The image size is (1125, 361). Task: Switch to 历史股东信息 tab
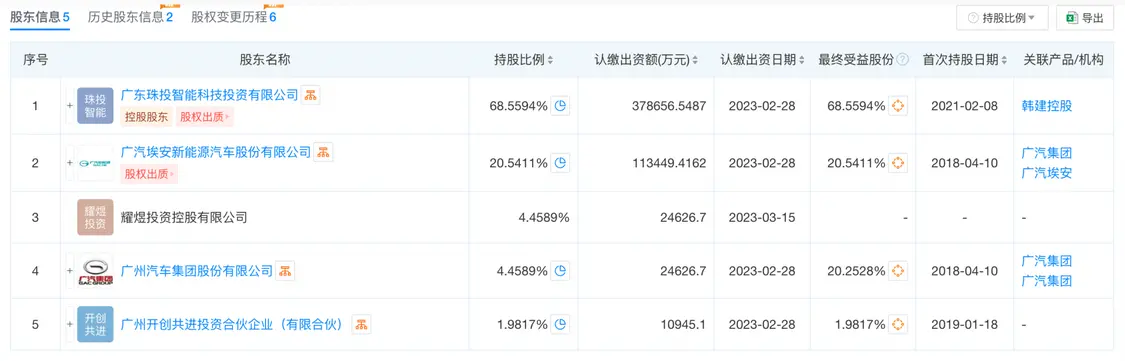(130, 17)
